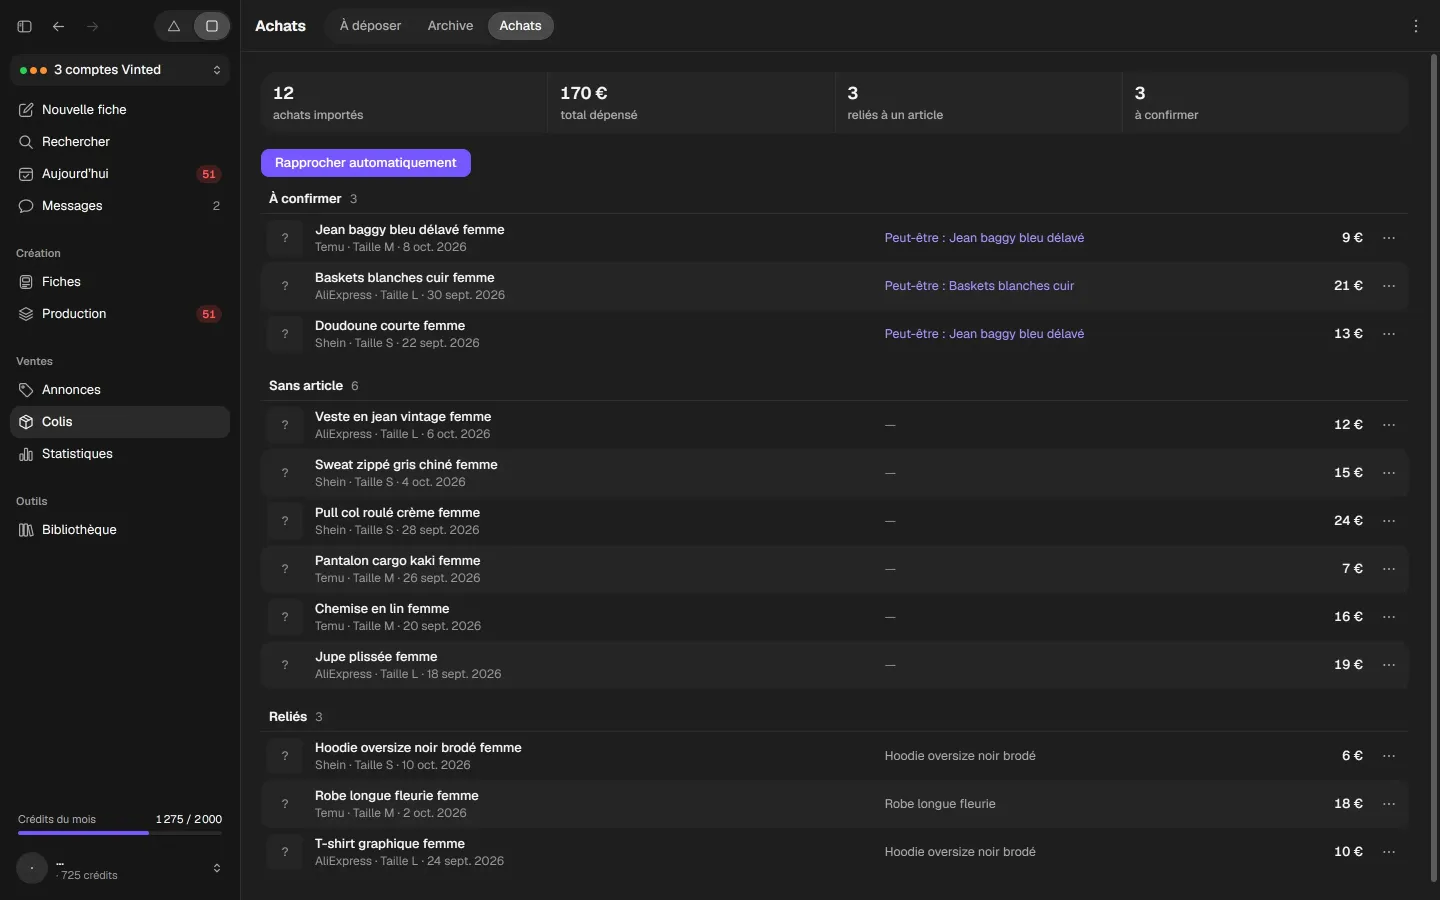This screenshot has width=1440, height=900.
Task: Select the triangle view mode toggle
Action: [x=174, y=26]
